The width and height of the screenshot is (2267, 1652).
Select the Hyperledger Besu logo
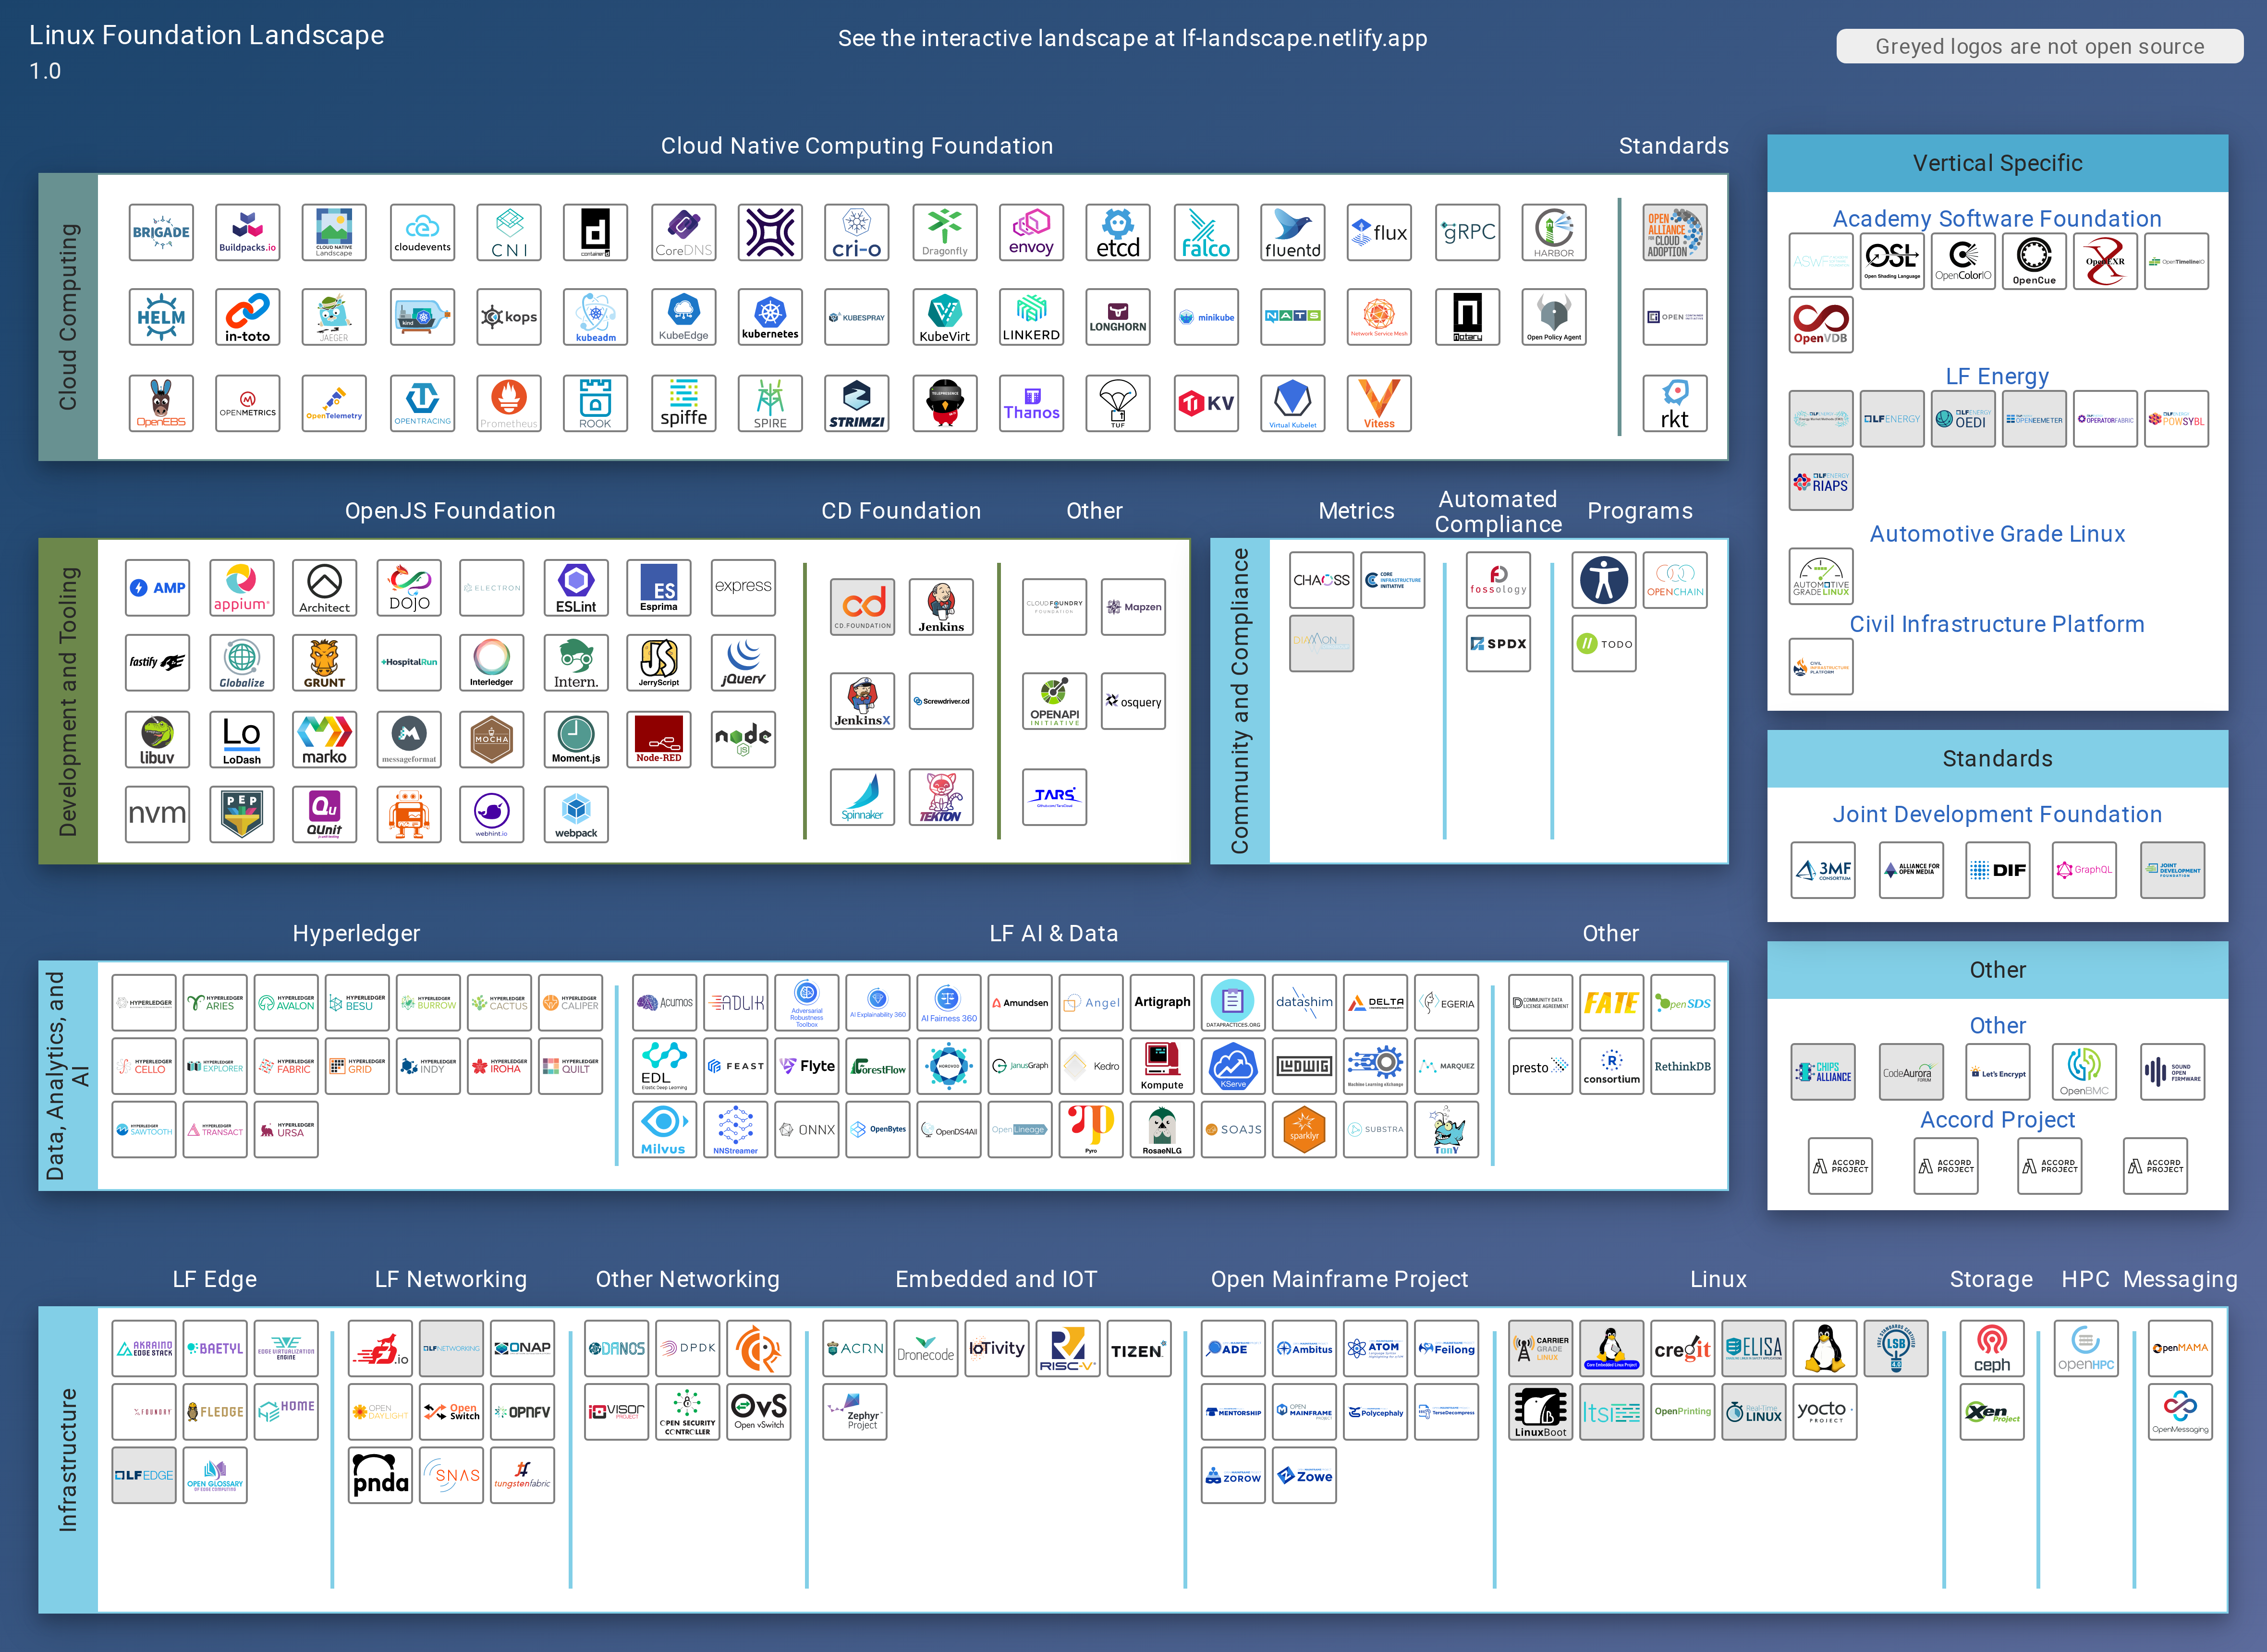click(x=357, y=1003)
